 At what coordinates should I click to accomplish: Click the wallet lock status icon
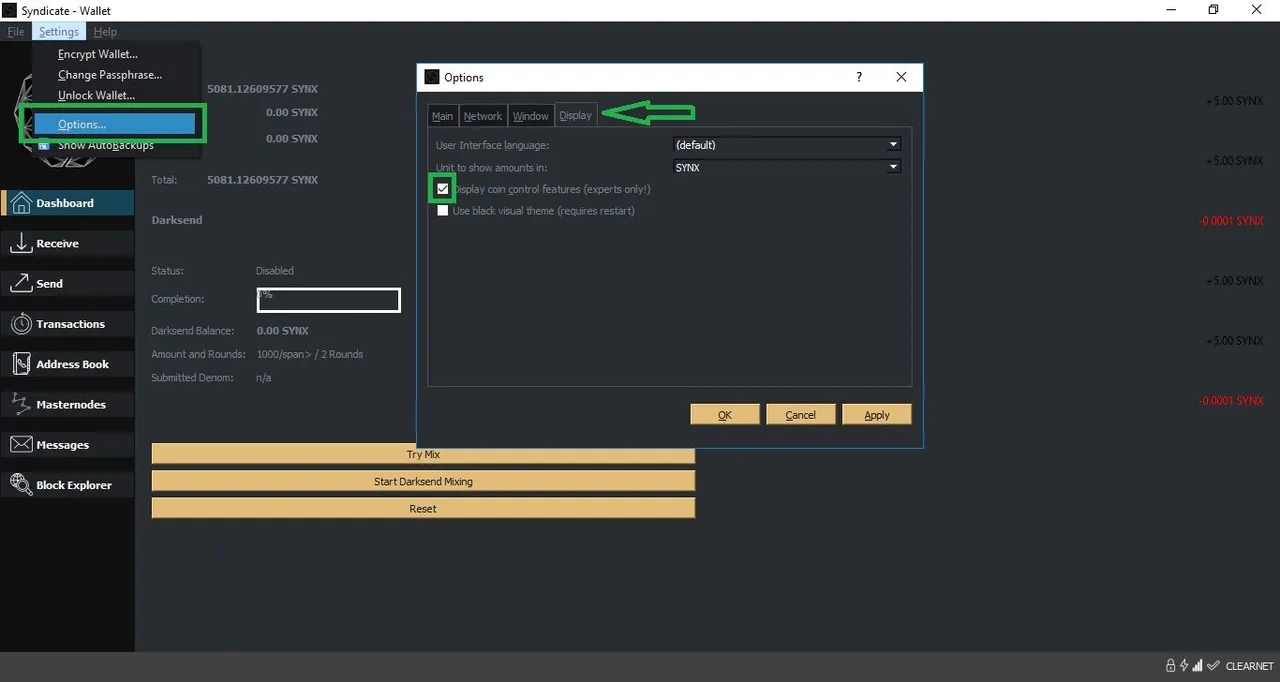click(1170, 666)
